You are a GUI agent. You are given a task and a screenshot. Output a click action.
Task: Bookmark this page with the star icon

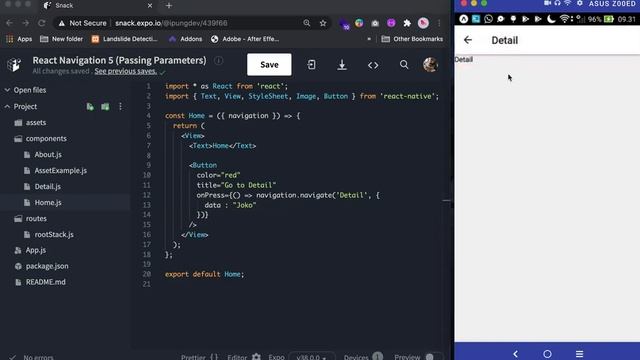click(x=323, y=23)
